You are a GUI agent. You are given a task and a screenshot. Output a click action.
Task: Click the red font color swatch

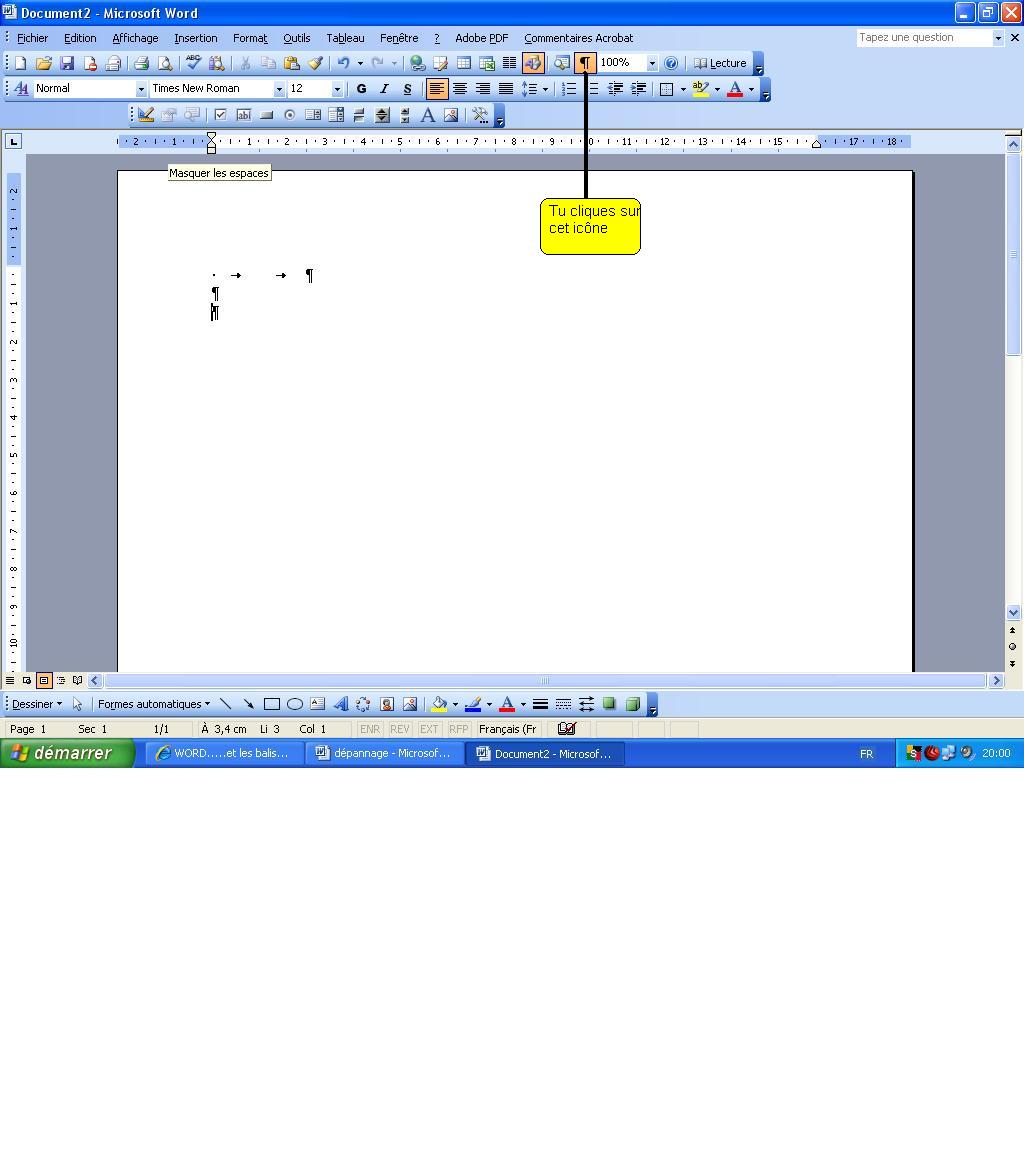[735, 89]
